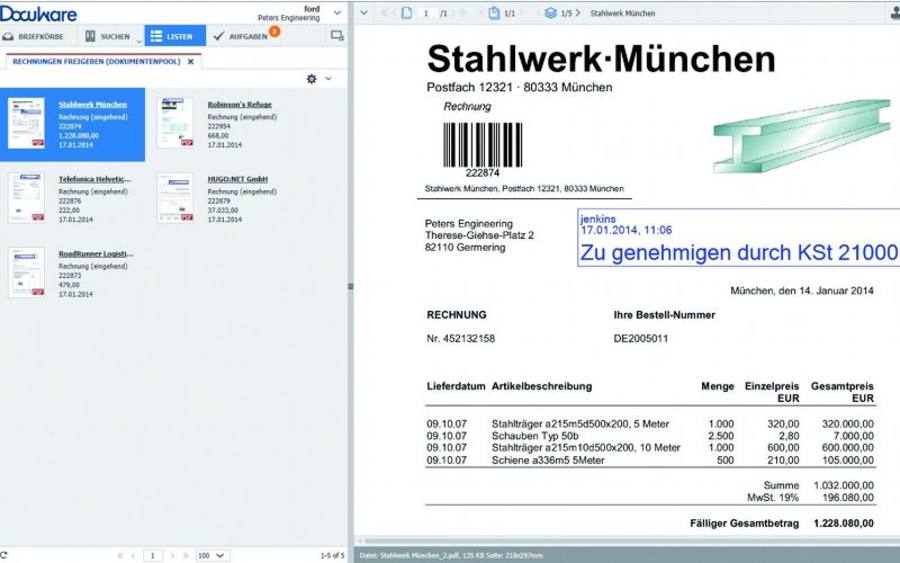Select the Rechnungen freigeben (Dokumentenpool) tab

coord(96,61)
